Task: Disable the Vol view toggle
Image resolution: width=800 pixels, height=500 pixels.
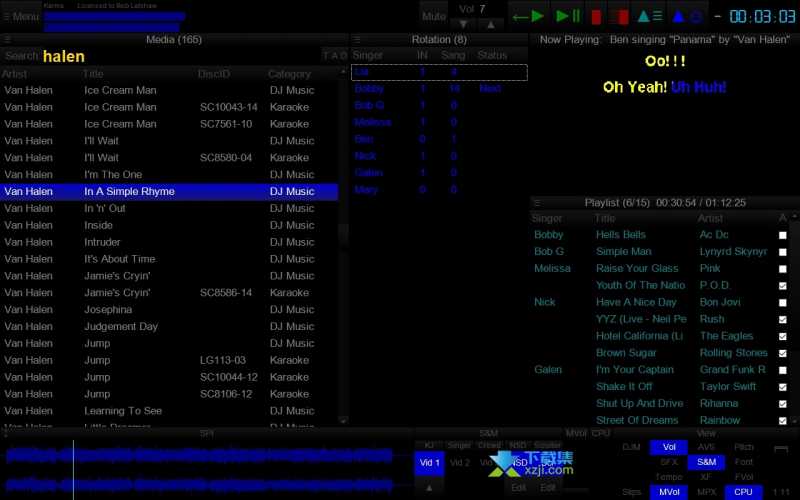Action: (668, 447)
